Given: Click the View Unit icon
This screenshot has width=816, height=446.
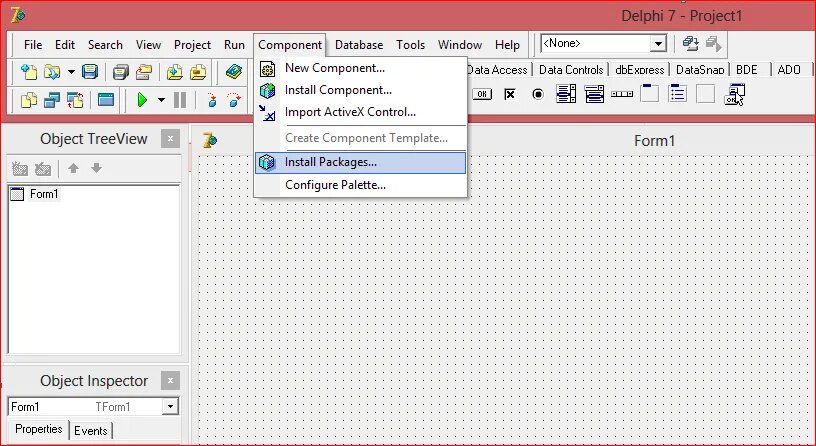Looking at the screenshot, I should [x=29, y=99].
